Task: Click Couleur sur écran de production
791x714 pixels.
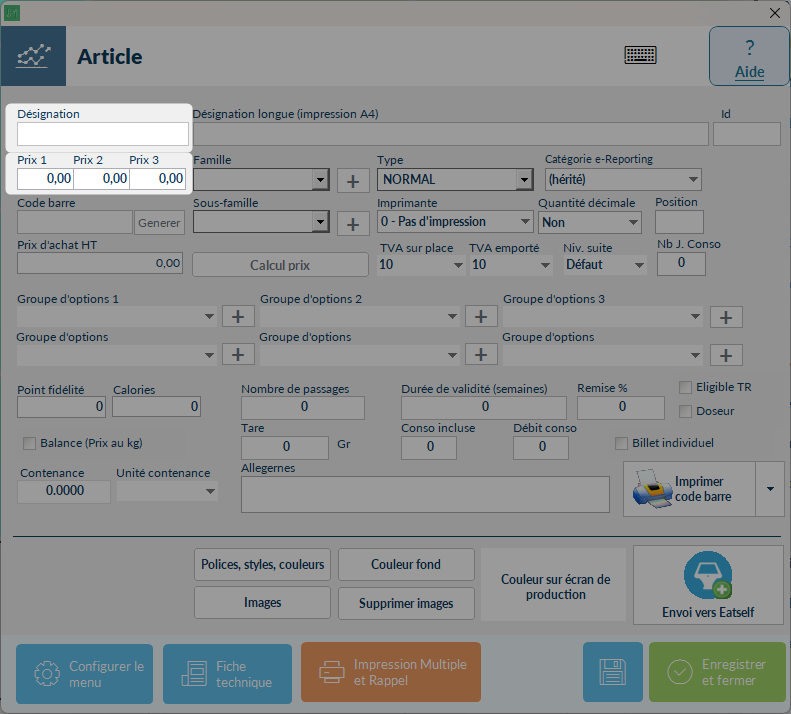Action: (555, 585)
